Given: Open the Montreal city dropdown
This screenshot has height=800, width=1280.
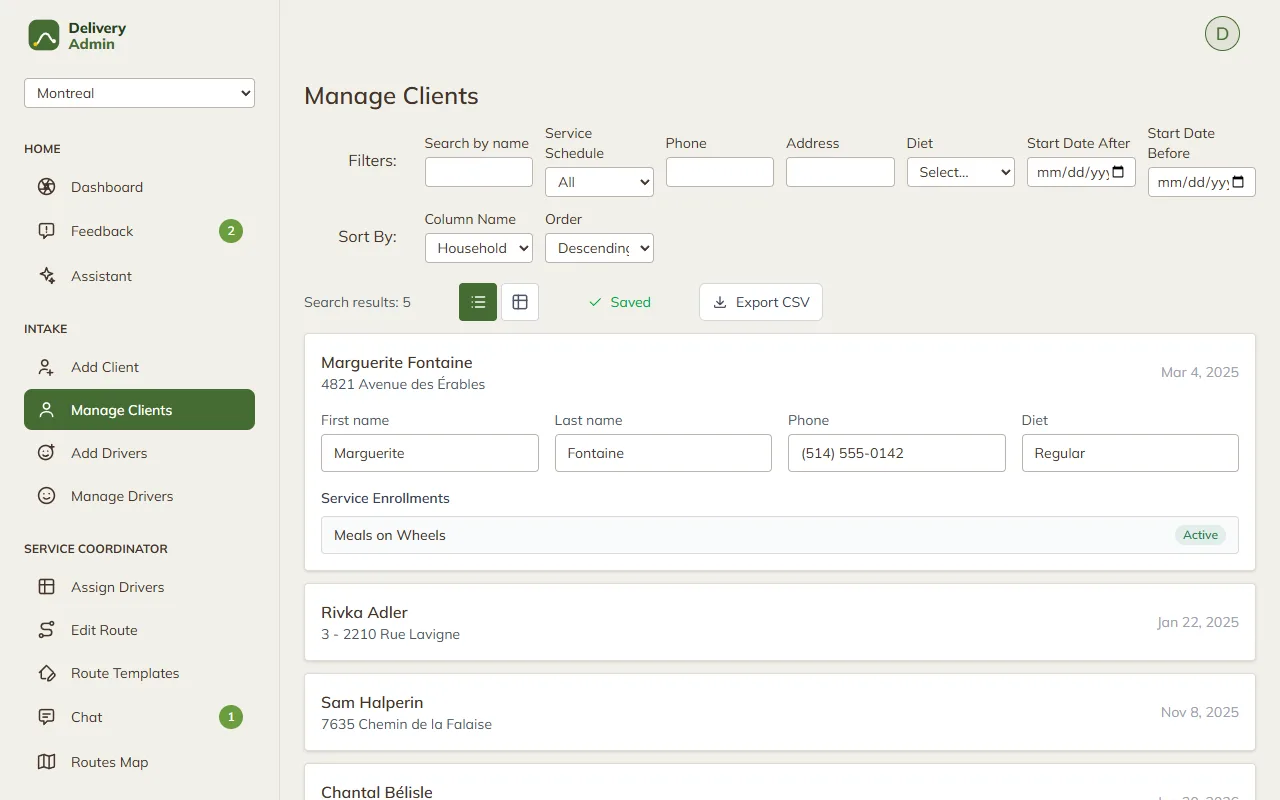Looking at the screenshot, I should [140, 93].
